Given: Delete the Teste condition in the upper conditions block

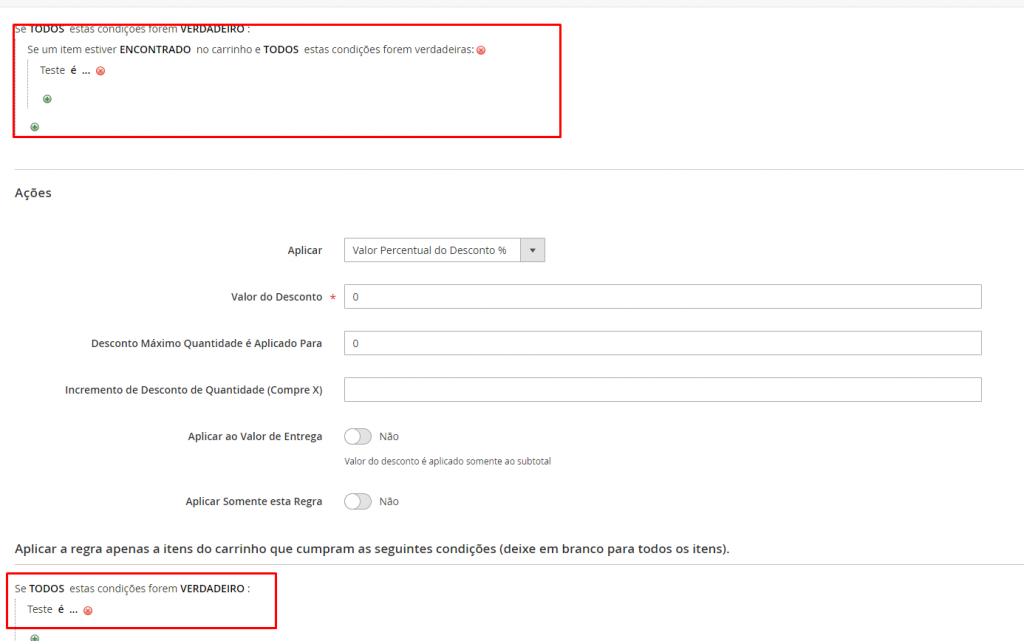Looking at the screenshot, I should [x=100, y=71].
